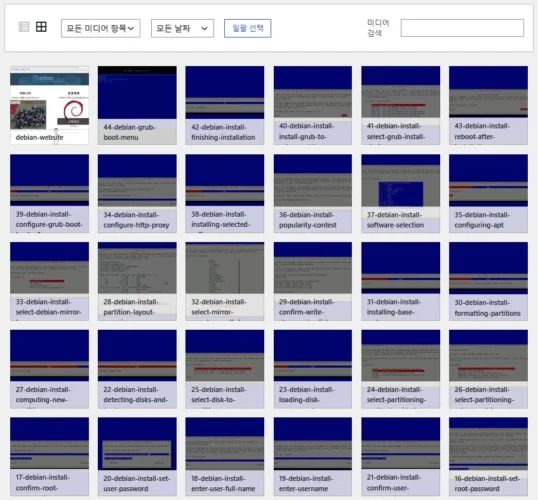Click the 일괄 선택 bulk select button
Screen dimensions: 538x500
[248, 28]
